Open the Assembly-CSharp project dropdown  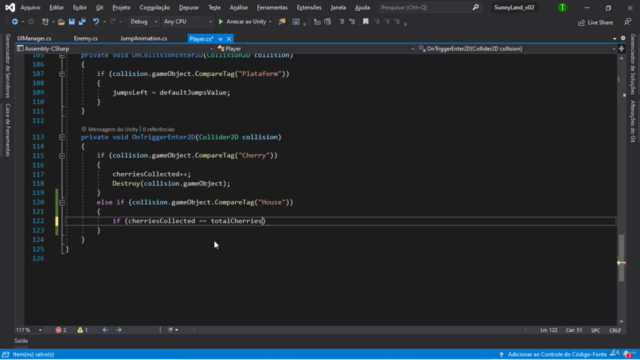115,49
